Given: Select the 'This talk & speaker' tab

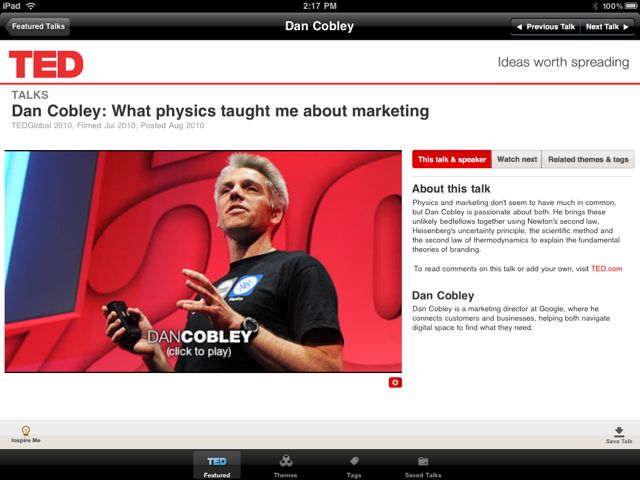Looking at the screenshot, I should tap(452, 159).
